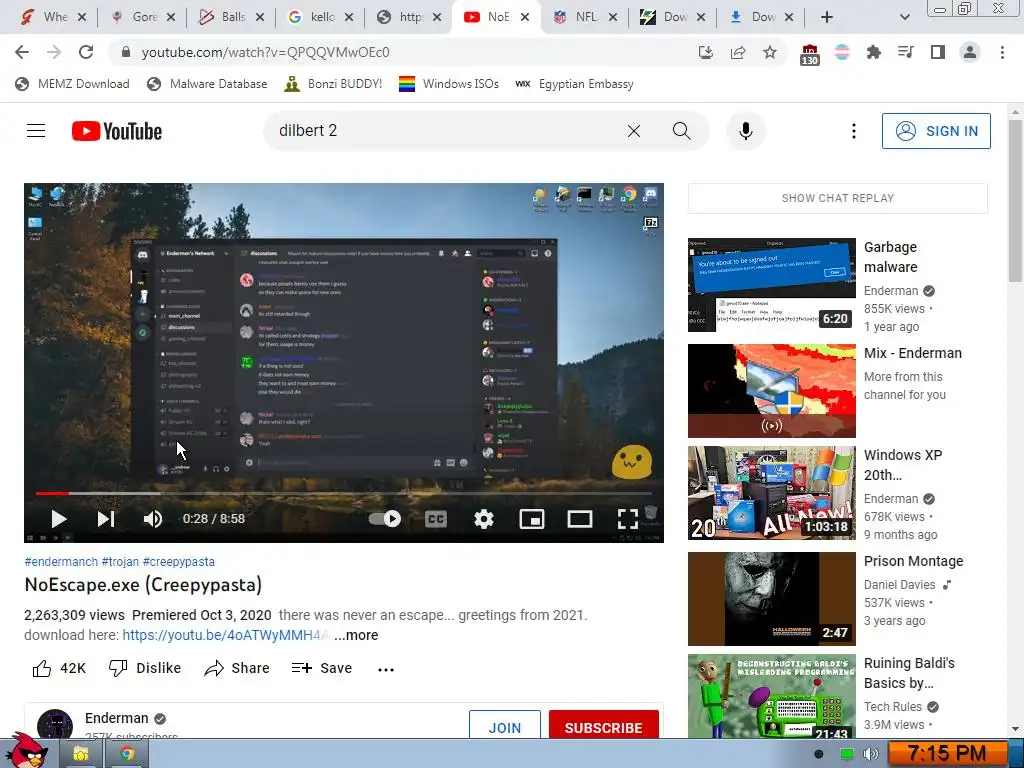This screenshot has height=768, width=1024.
Task: Expand the tab search dropdown arrow
Action: point(904,17)
